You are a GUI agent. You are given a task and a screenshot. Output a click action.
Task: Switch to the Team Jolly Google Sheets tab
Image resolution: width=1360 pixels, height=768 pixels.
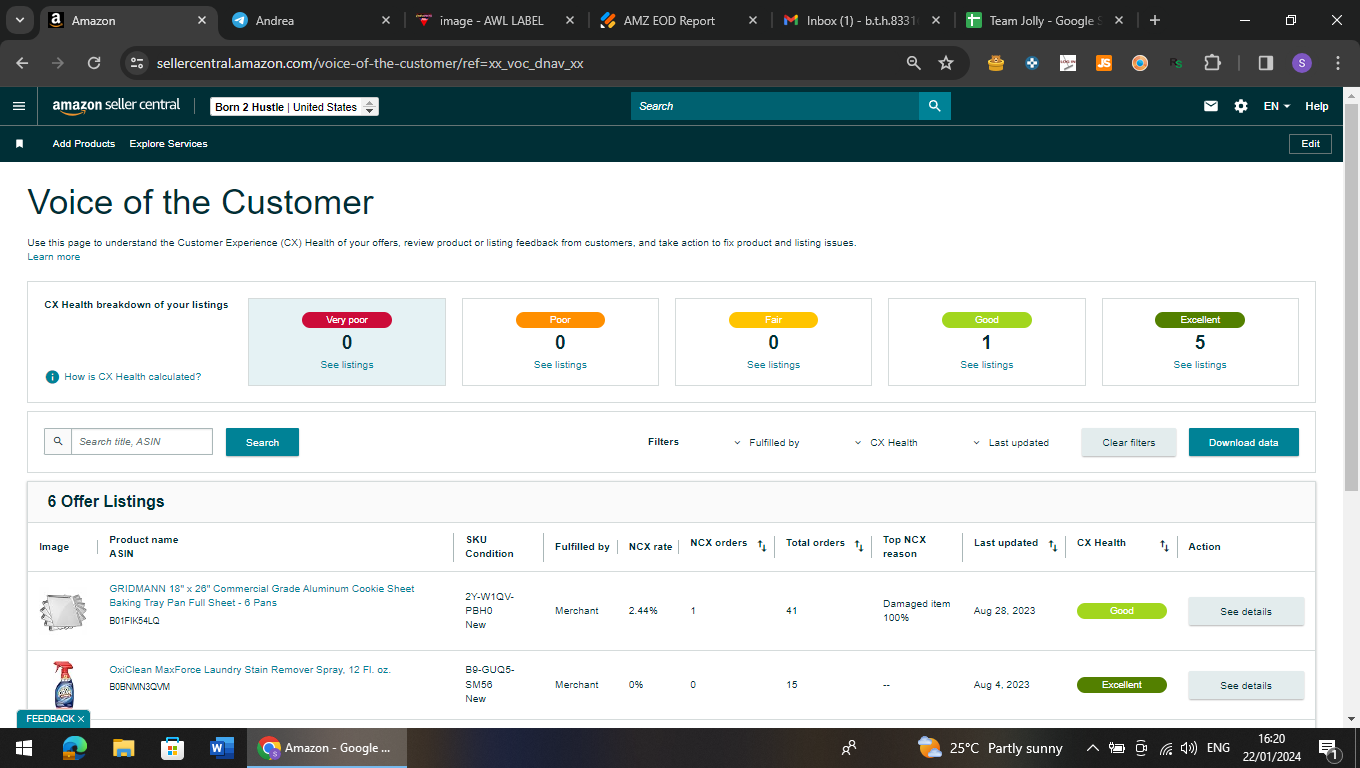point(1046,20)
